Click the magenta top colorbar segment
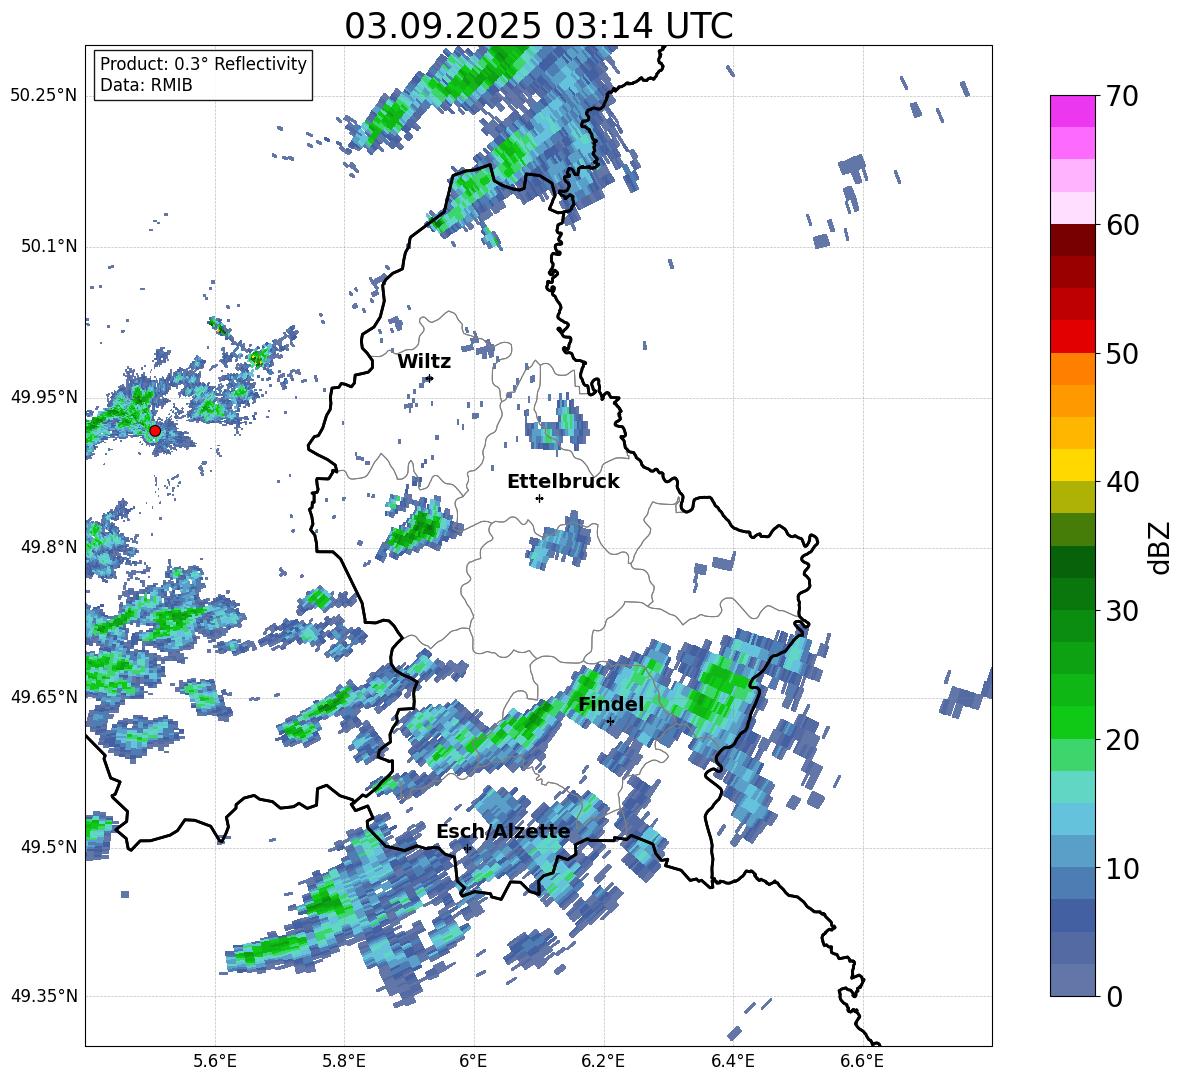Image resolution: width=1184 pixels, height=1081 pixels. tap(1072, 111)
